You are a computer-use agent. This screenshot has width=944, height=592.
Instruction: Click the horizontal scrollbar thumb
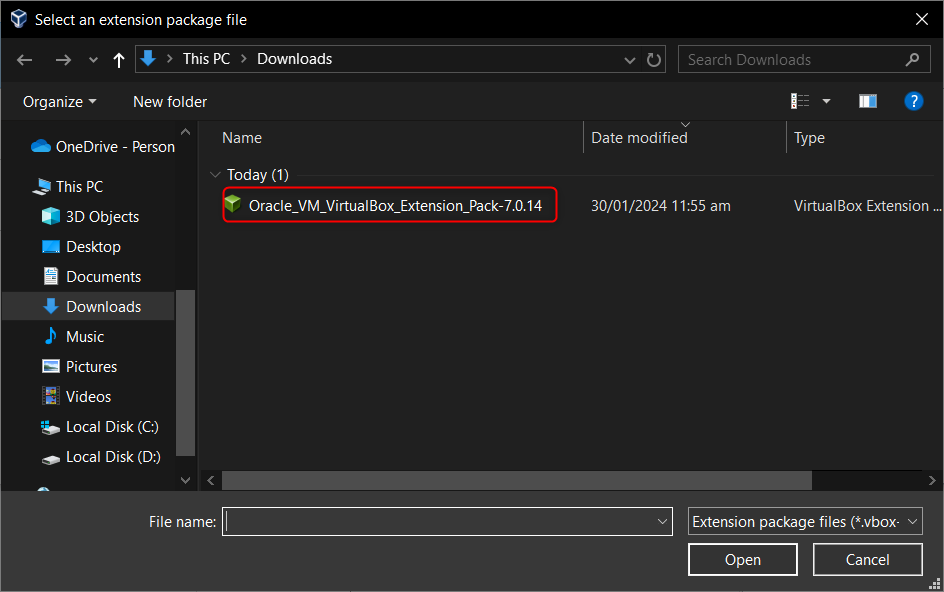(517, 481)
